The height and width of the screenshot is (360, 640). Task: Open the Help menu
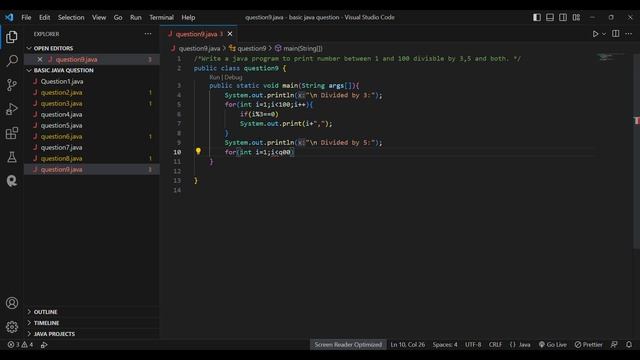point(188,18)
